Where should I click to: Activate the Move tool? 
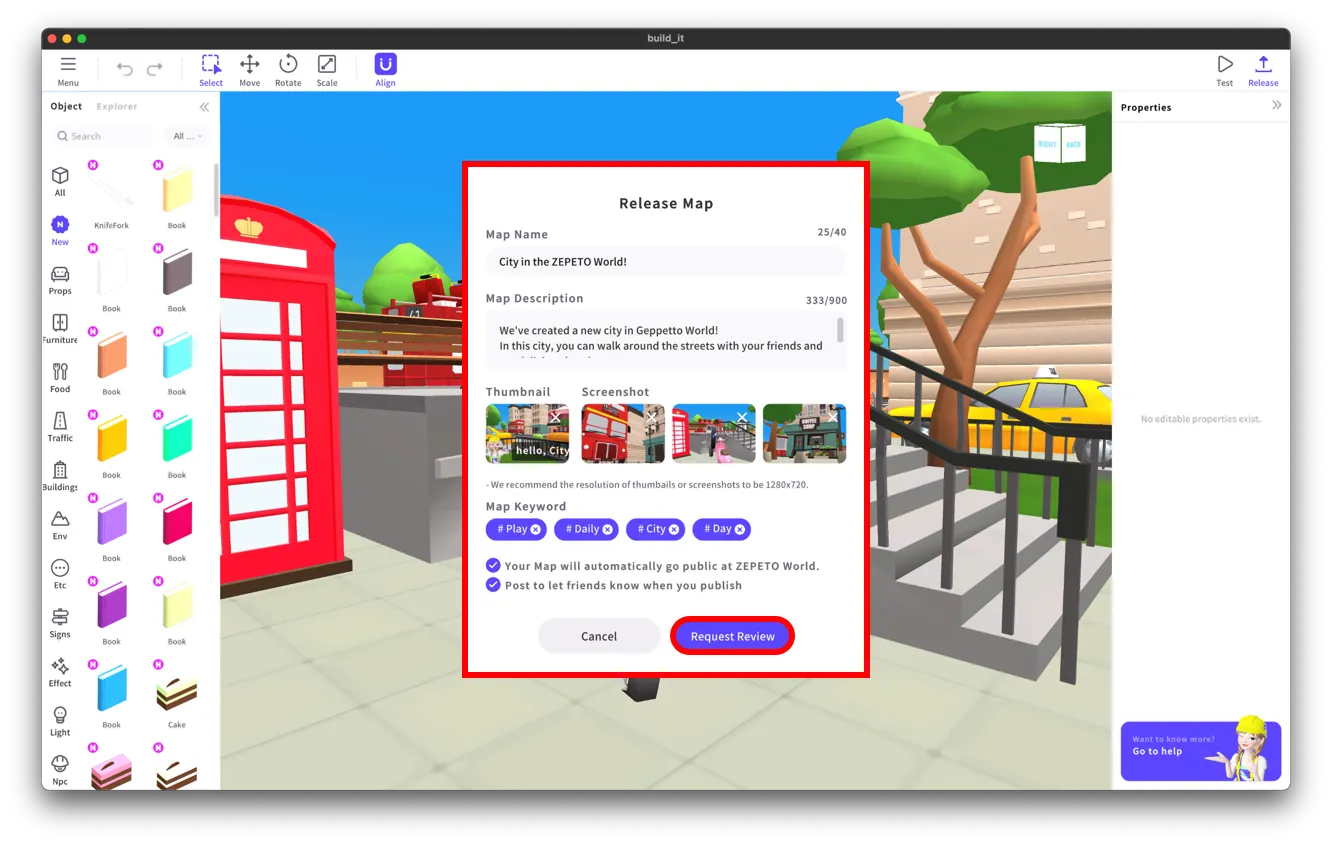[x=249, y=70]
